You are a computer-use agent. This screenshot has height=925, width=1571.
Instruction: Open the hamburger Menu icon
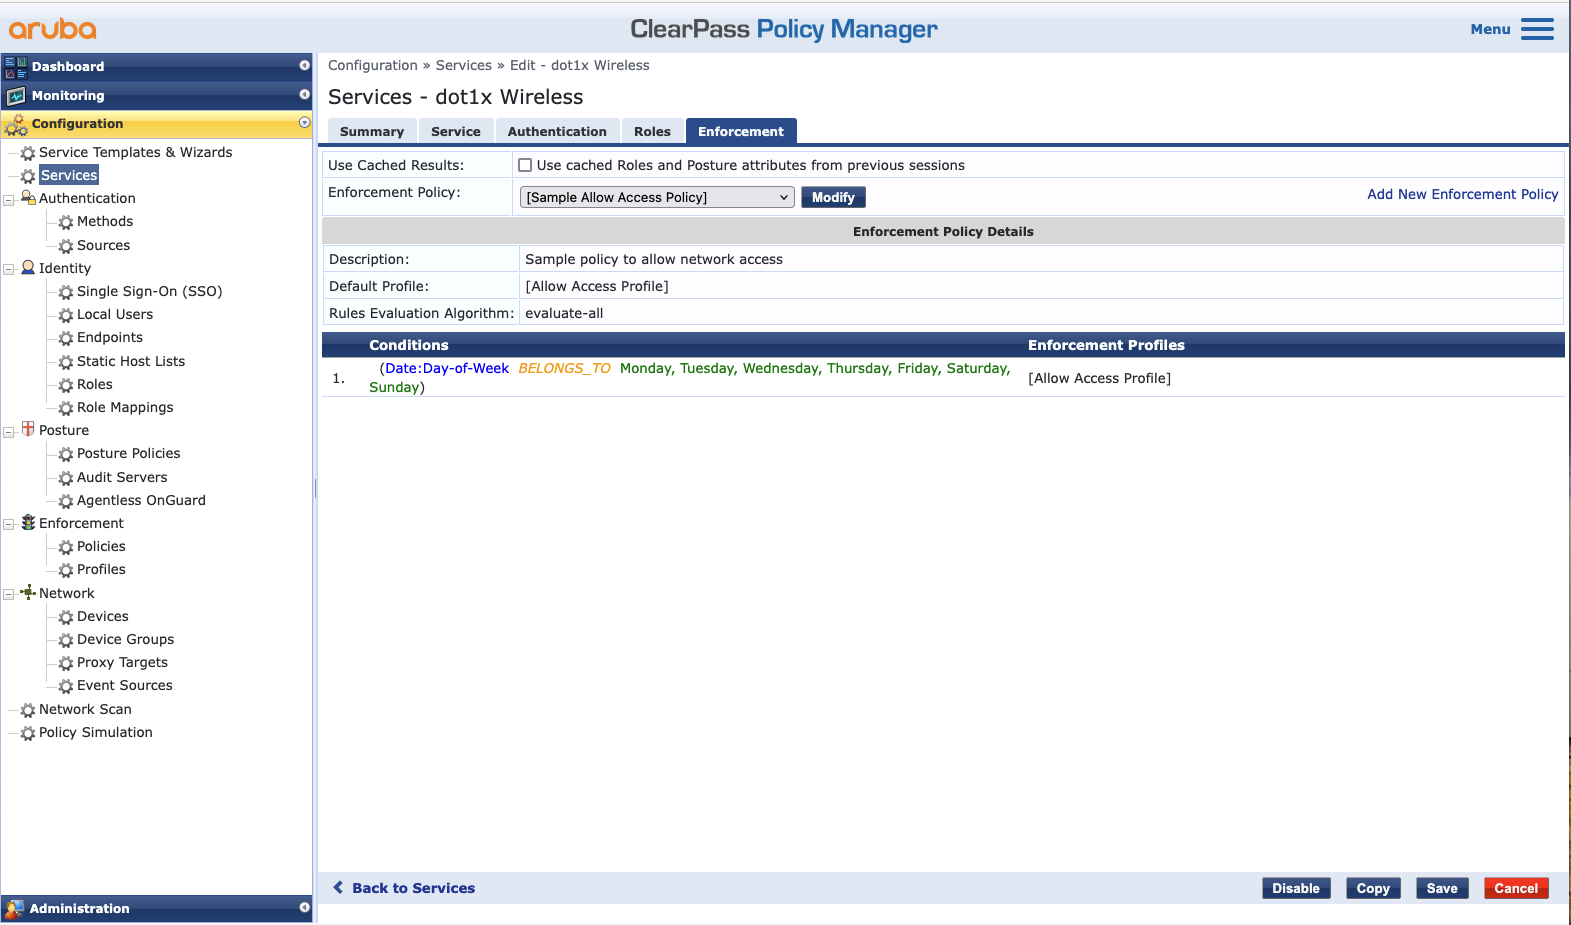1537,29
